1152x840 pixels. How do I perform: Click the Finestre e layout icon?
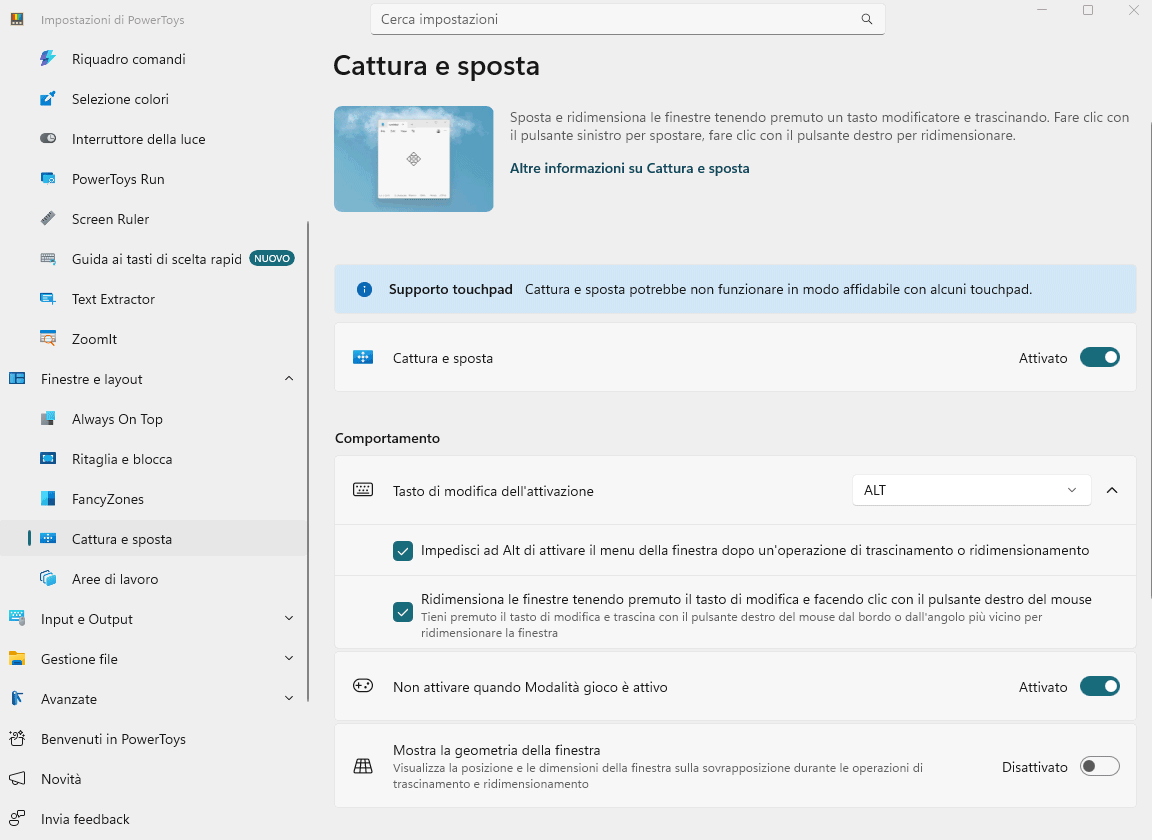[17, 378]
